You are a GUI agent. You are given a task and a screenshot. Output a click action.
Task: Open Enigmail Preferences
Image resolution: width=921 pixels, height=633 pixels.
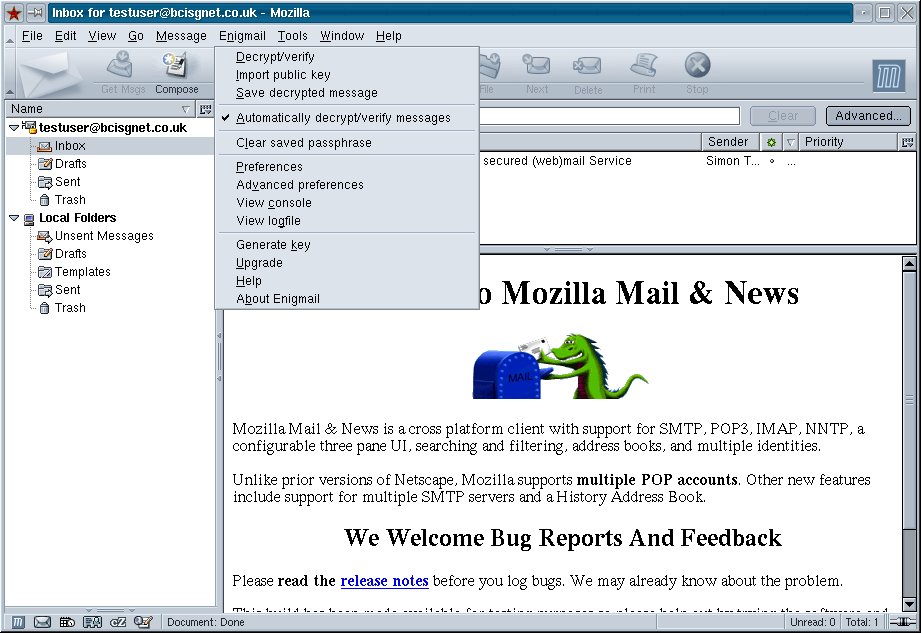pos(347,167)
